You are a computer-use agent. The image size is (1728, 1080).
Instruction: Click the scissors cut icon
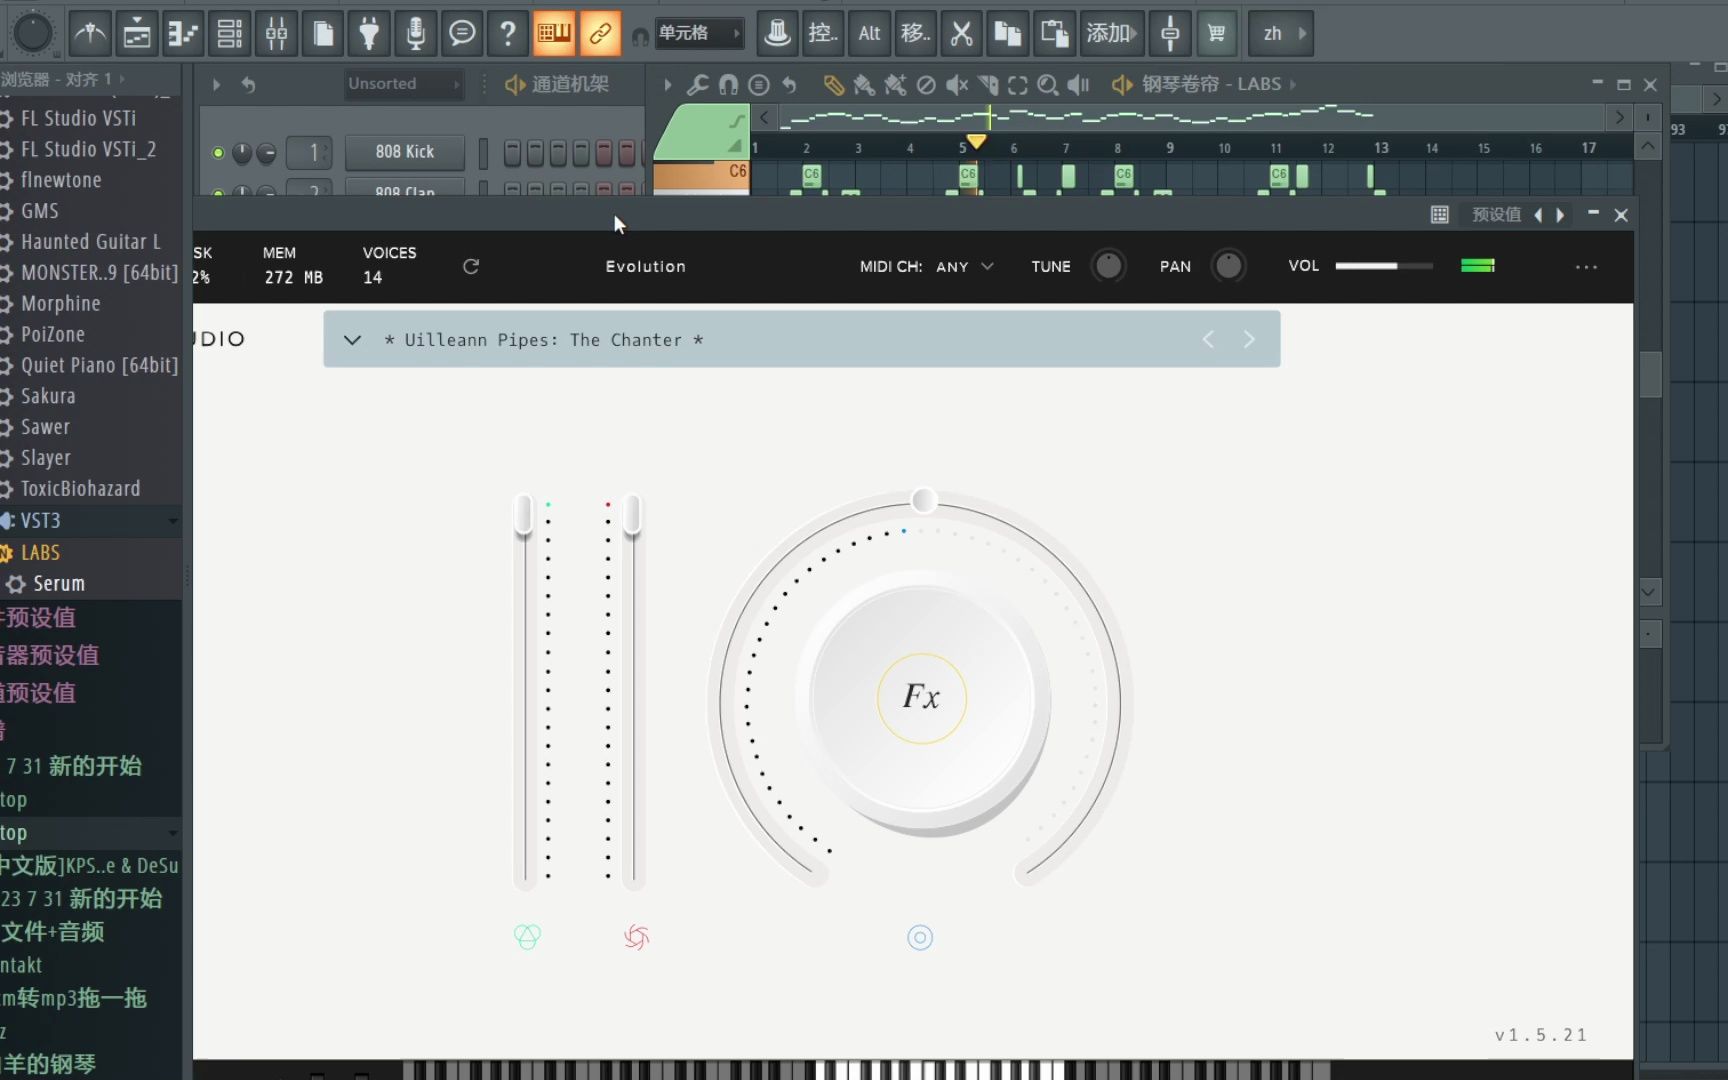click(961, 33)
